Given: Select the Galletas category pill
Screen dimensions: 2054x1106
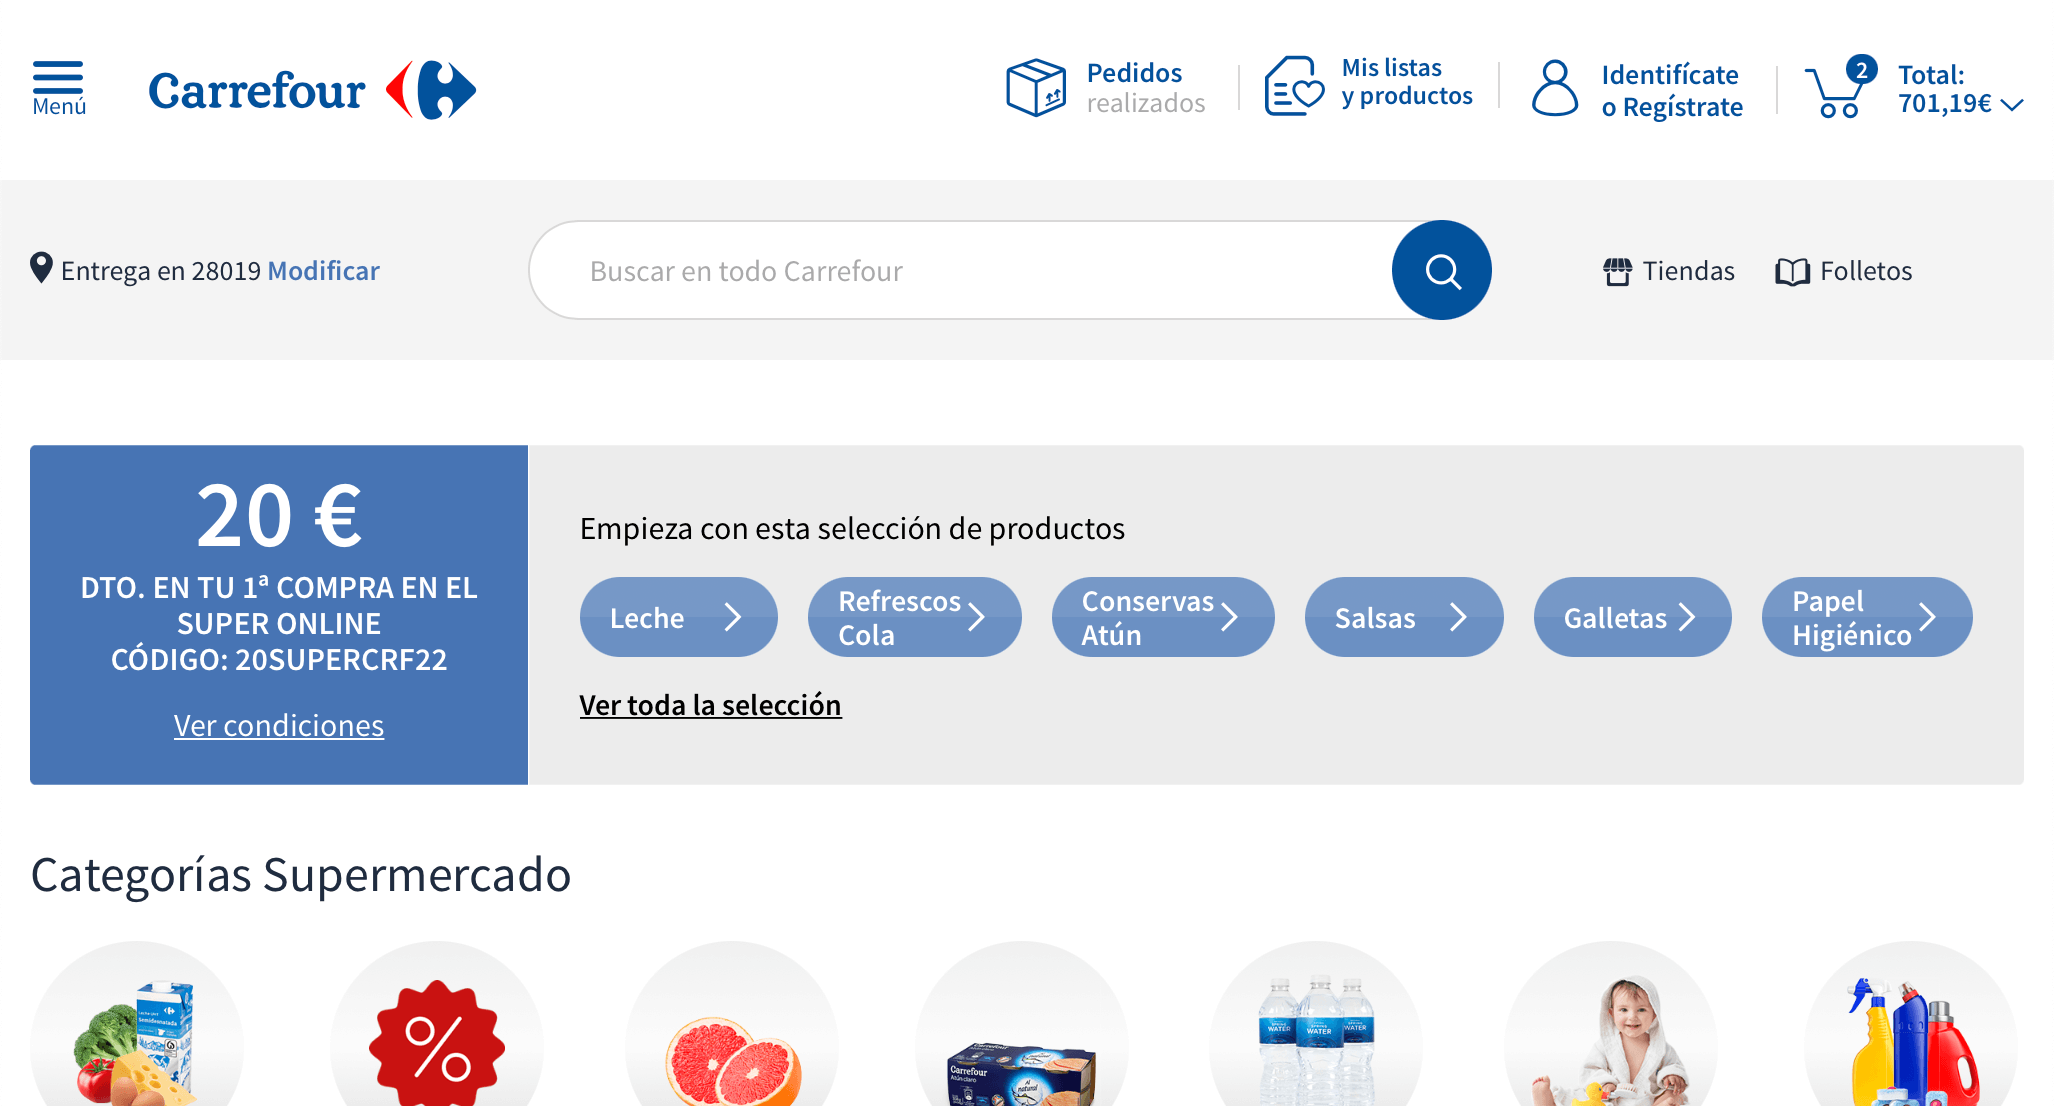Looking at the screenshot, I should 1632,617.
